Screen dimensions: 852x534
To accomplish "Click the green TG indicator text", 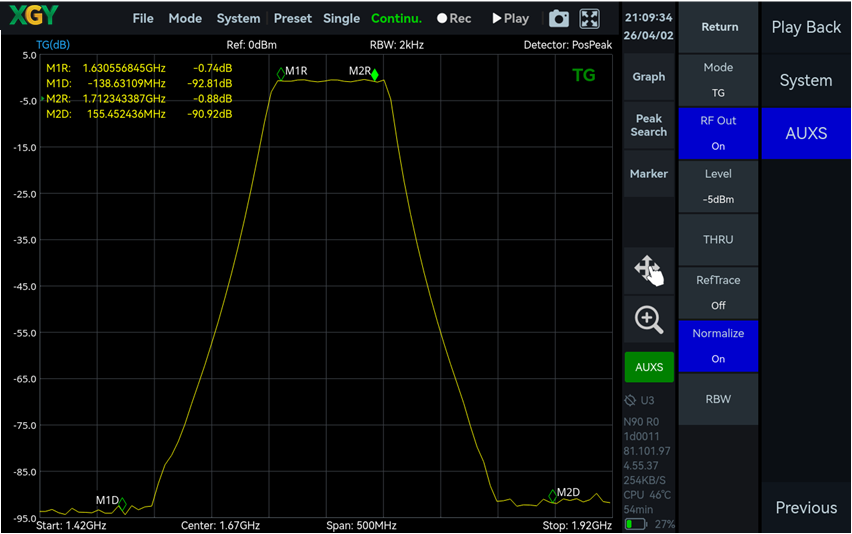I will [x=584, y=75].
